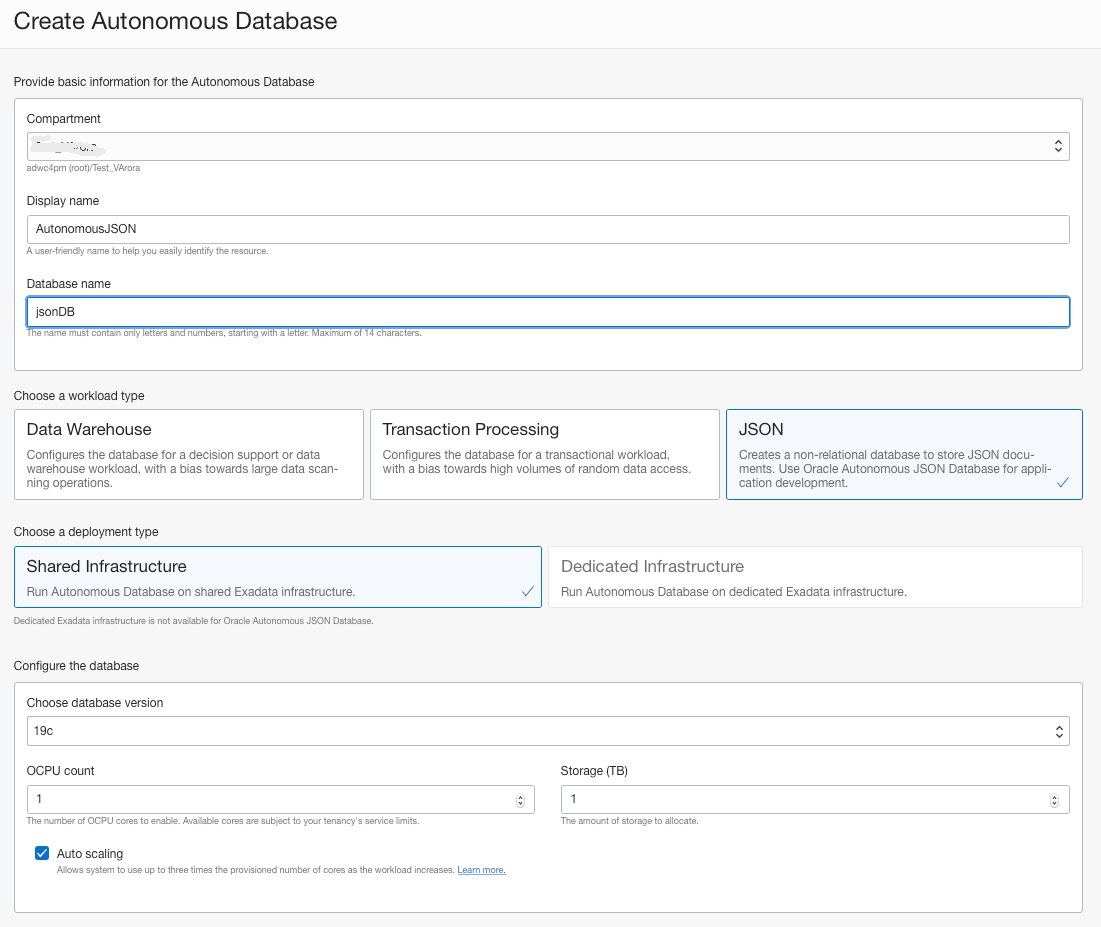Click the OCPU count stepper down arrow
1101x927 pixels.
coord(520,802)
